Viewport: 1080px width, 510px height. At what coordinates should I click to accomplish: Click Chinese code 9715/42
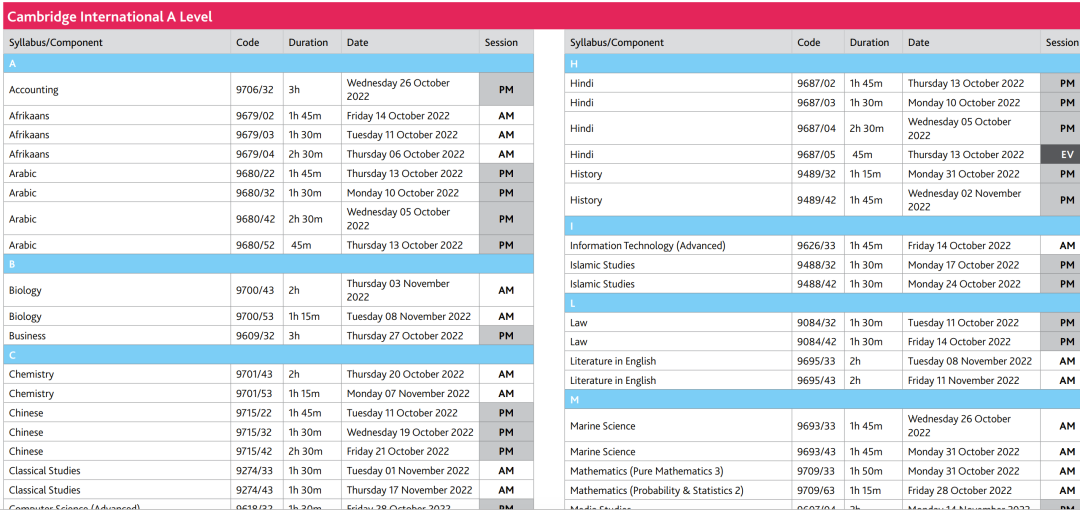255,452
